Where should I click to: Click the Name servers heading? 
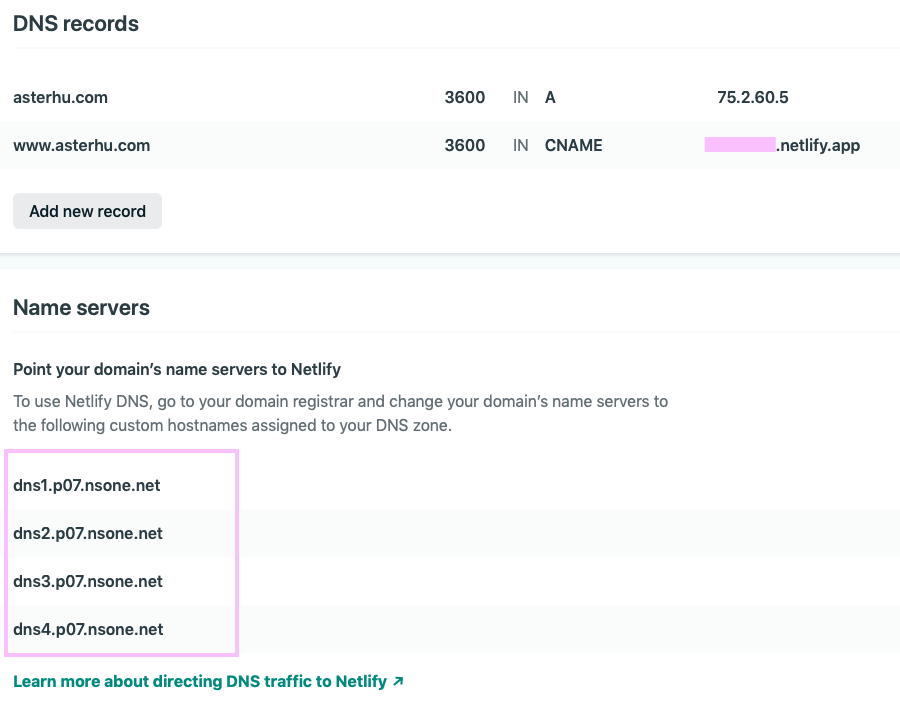pyautogui.click(x=82, y=308)
